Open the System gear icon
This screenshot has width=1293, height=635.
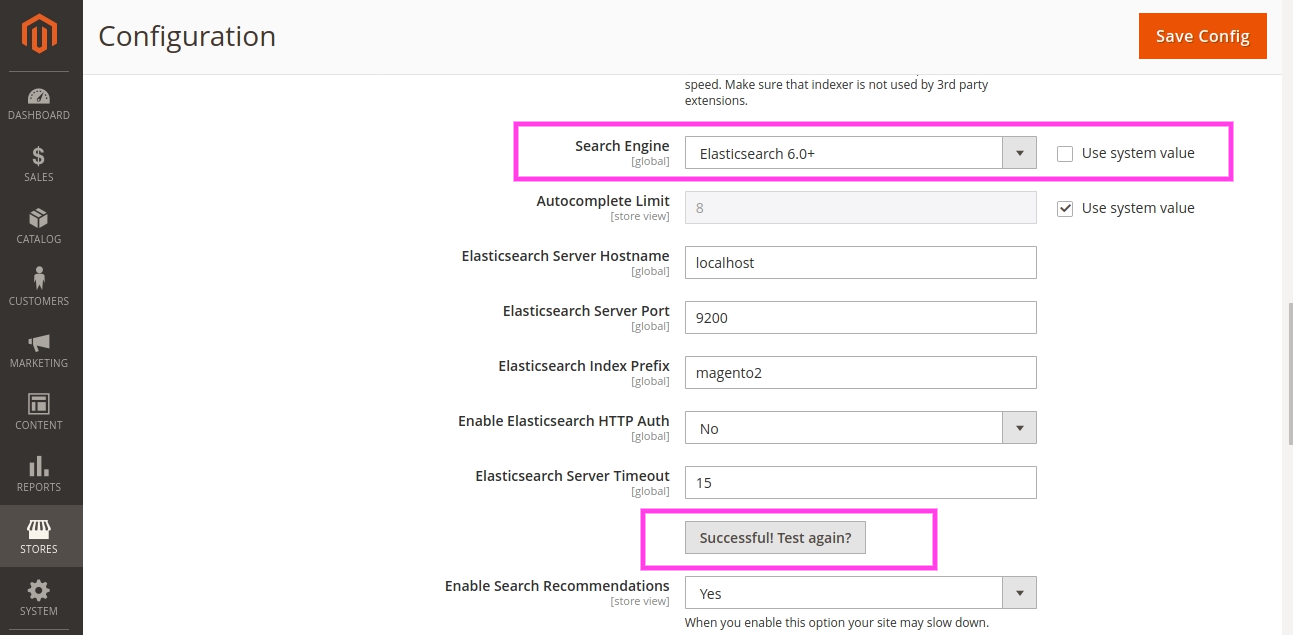click(39, 590)
